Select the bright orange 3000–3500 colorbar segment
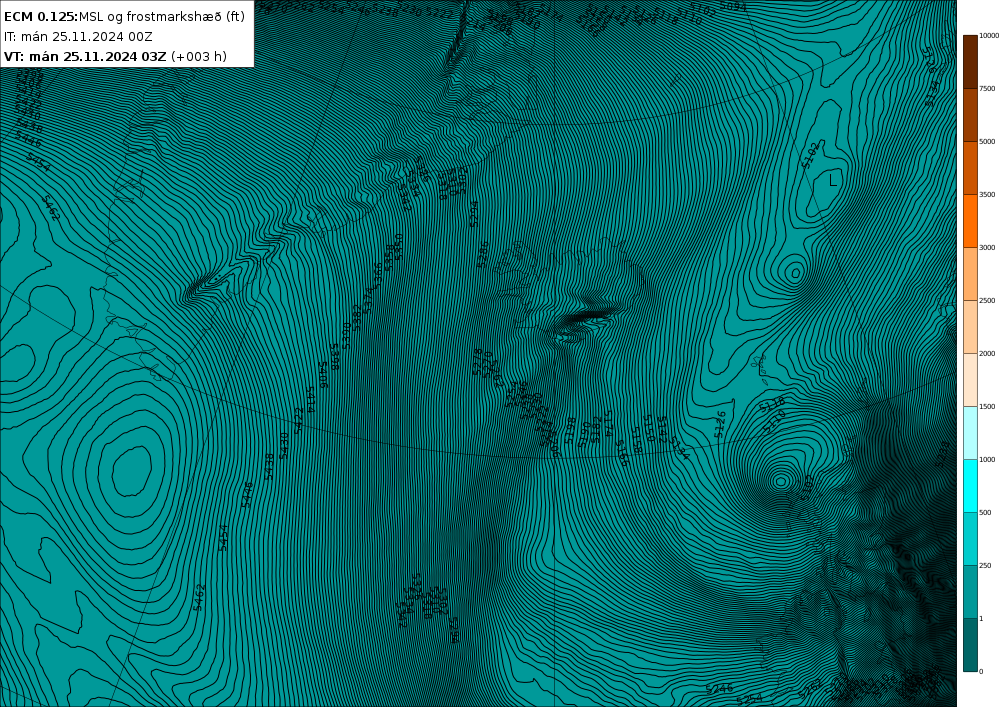 (x=969, y=221)
